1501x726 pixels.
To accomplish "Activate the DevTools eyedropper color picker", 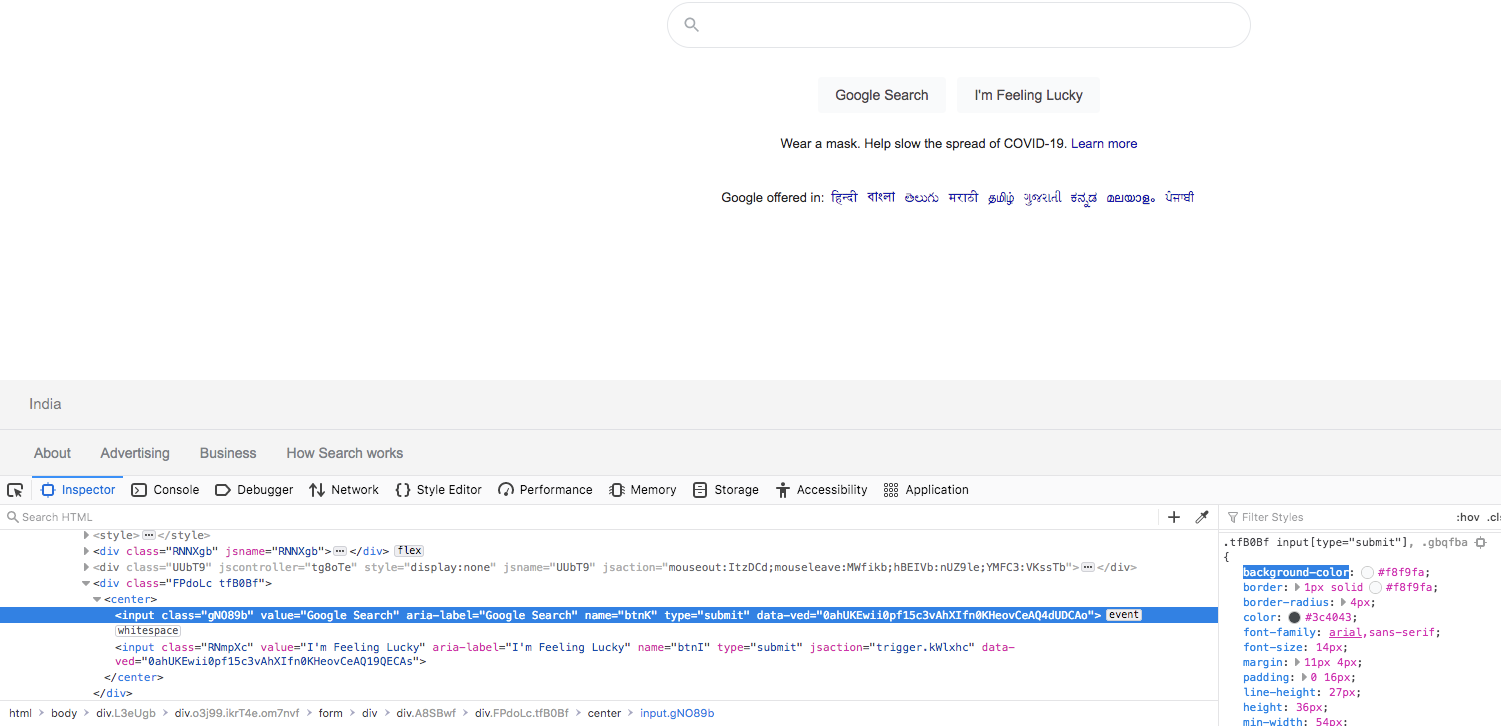I will [x=1201, y=517].
